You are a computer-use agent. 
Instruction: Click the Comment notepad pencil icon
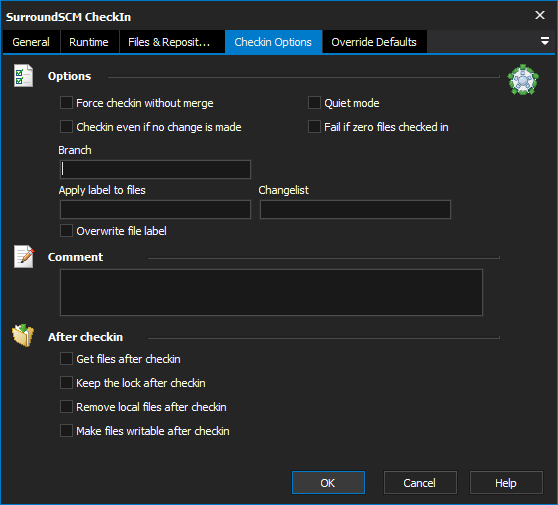[x=24, y=256]
